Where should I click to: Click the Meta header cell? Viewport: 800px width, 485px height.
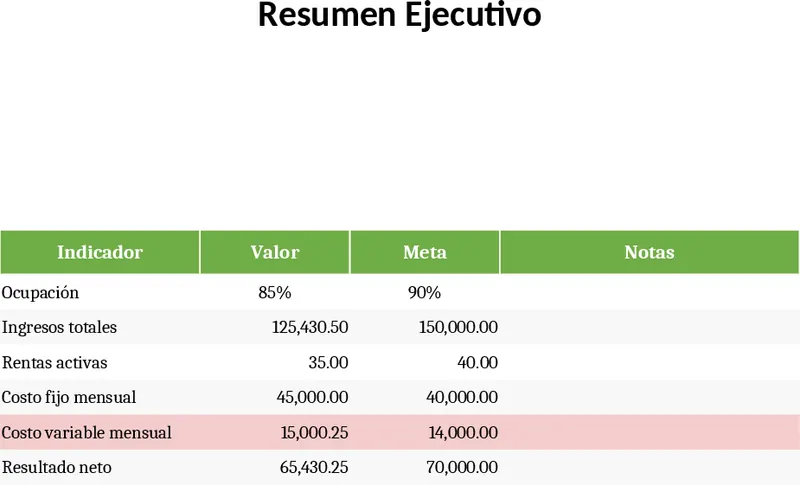pos(425,252)
